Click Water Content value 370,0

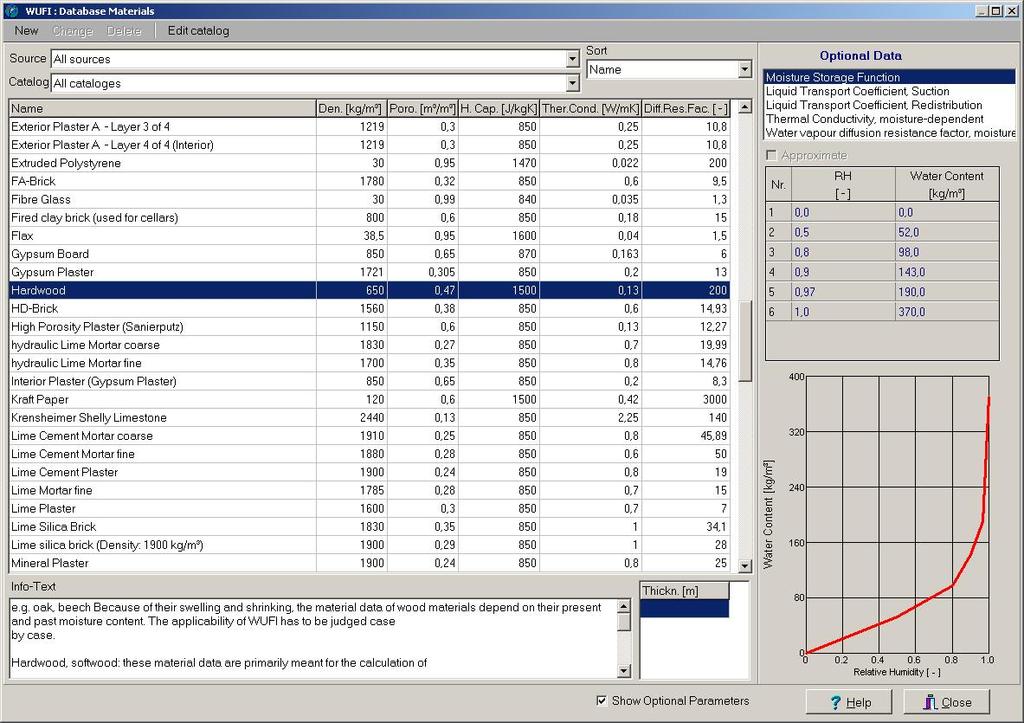tap(947, 312)
